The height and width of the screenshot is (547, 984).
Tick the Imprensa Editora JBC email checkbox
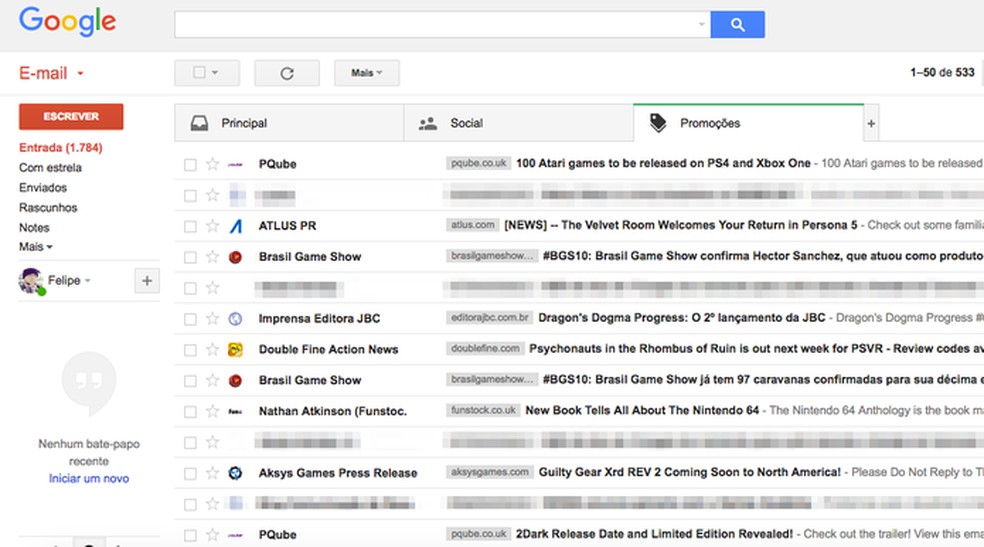click(x=190, y=319)
